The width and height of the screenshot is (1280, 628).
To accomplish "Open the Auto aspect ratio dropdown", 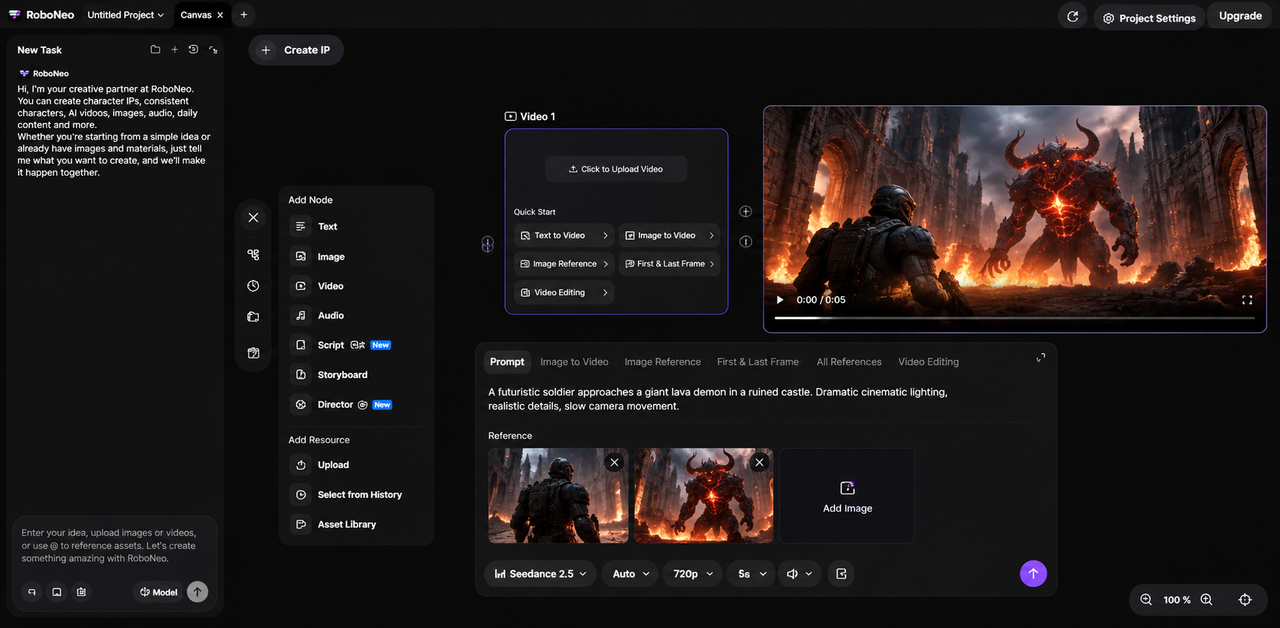I will tap(631, 574).
